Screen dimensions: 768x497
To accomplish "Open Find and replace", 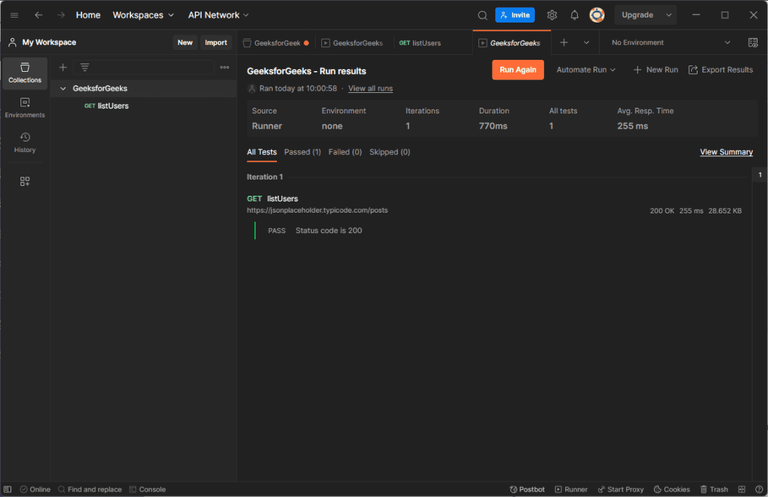I will 90,489.
